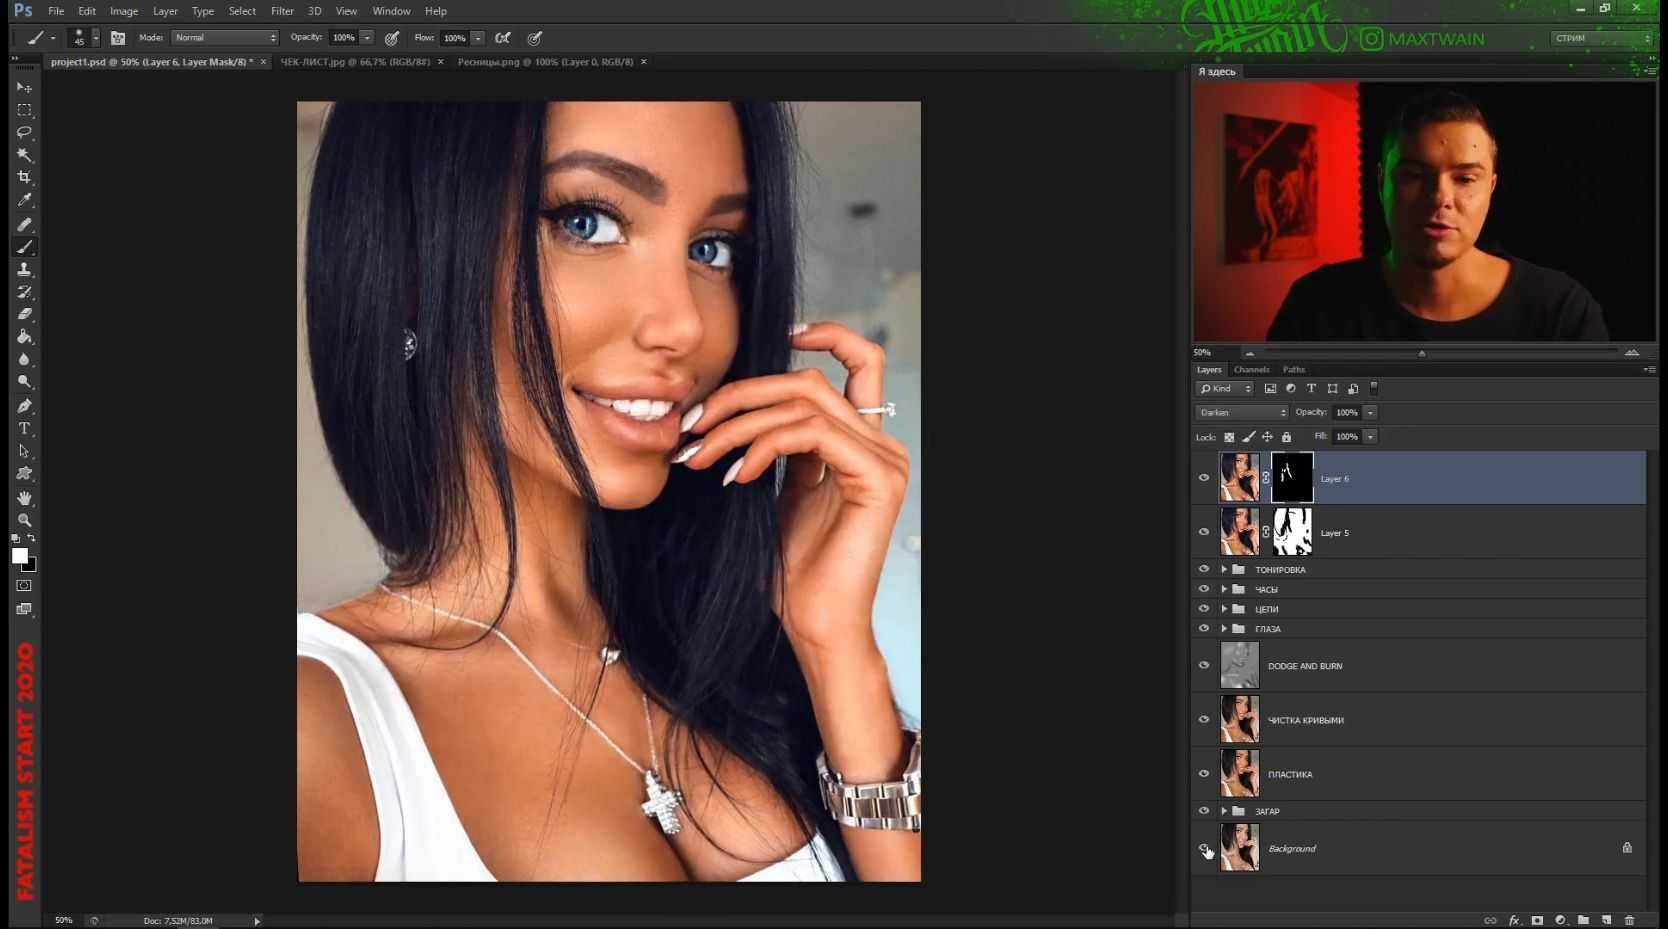Image resolution: width=1668 pixels, height=929 pixels.
Task: Select the Paint Bucket tool
Action: (x=24, y=337)
